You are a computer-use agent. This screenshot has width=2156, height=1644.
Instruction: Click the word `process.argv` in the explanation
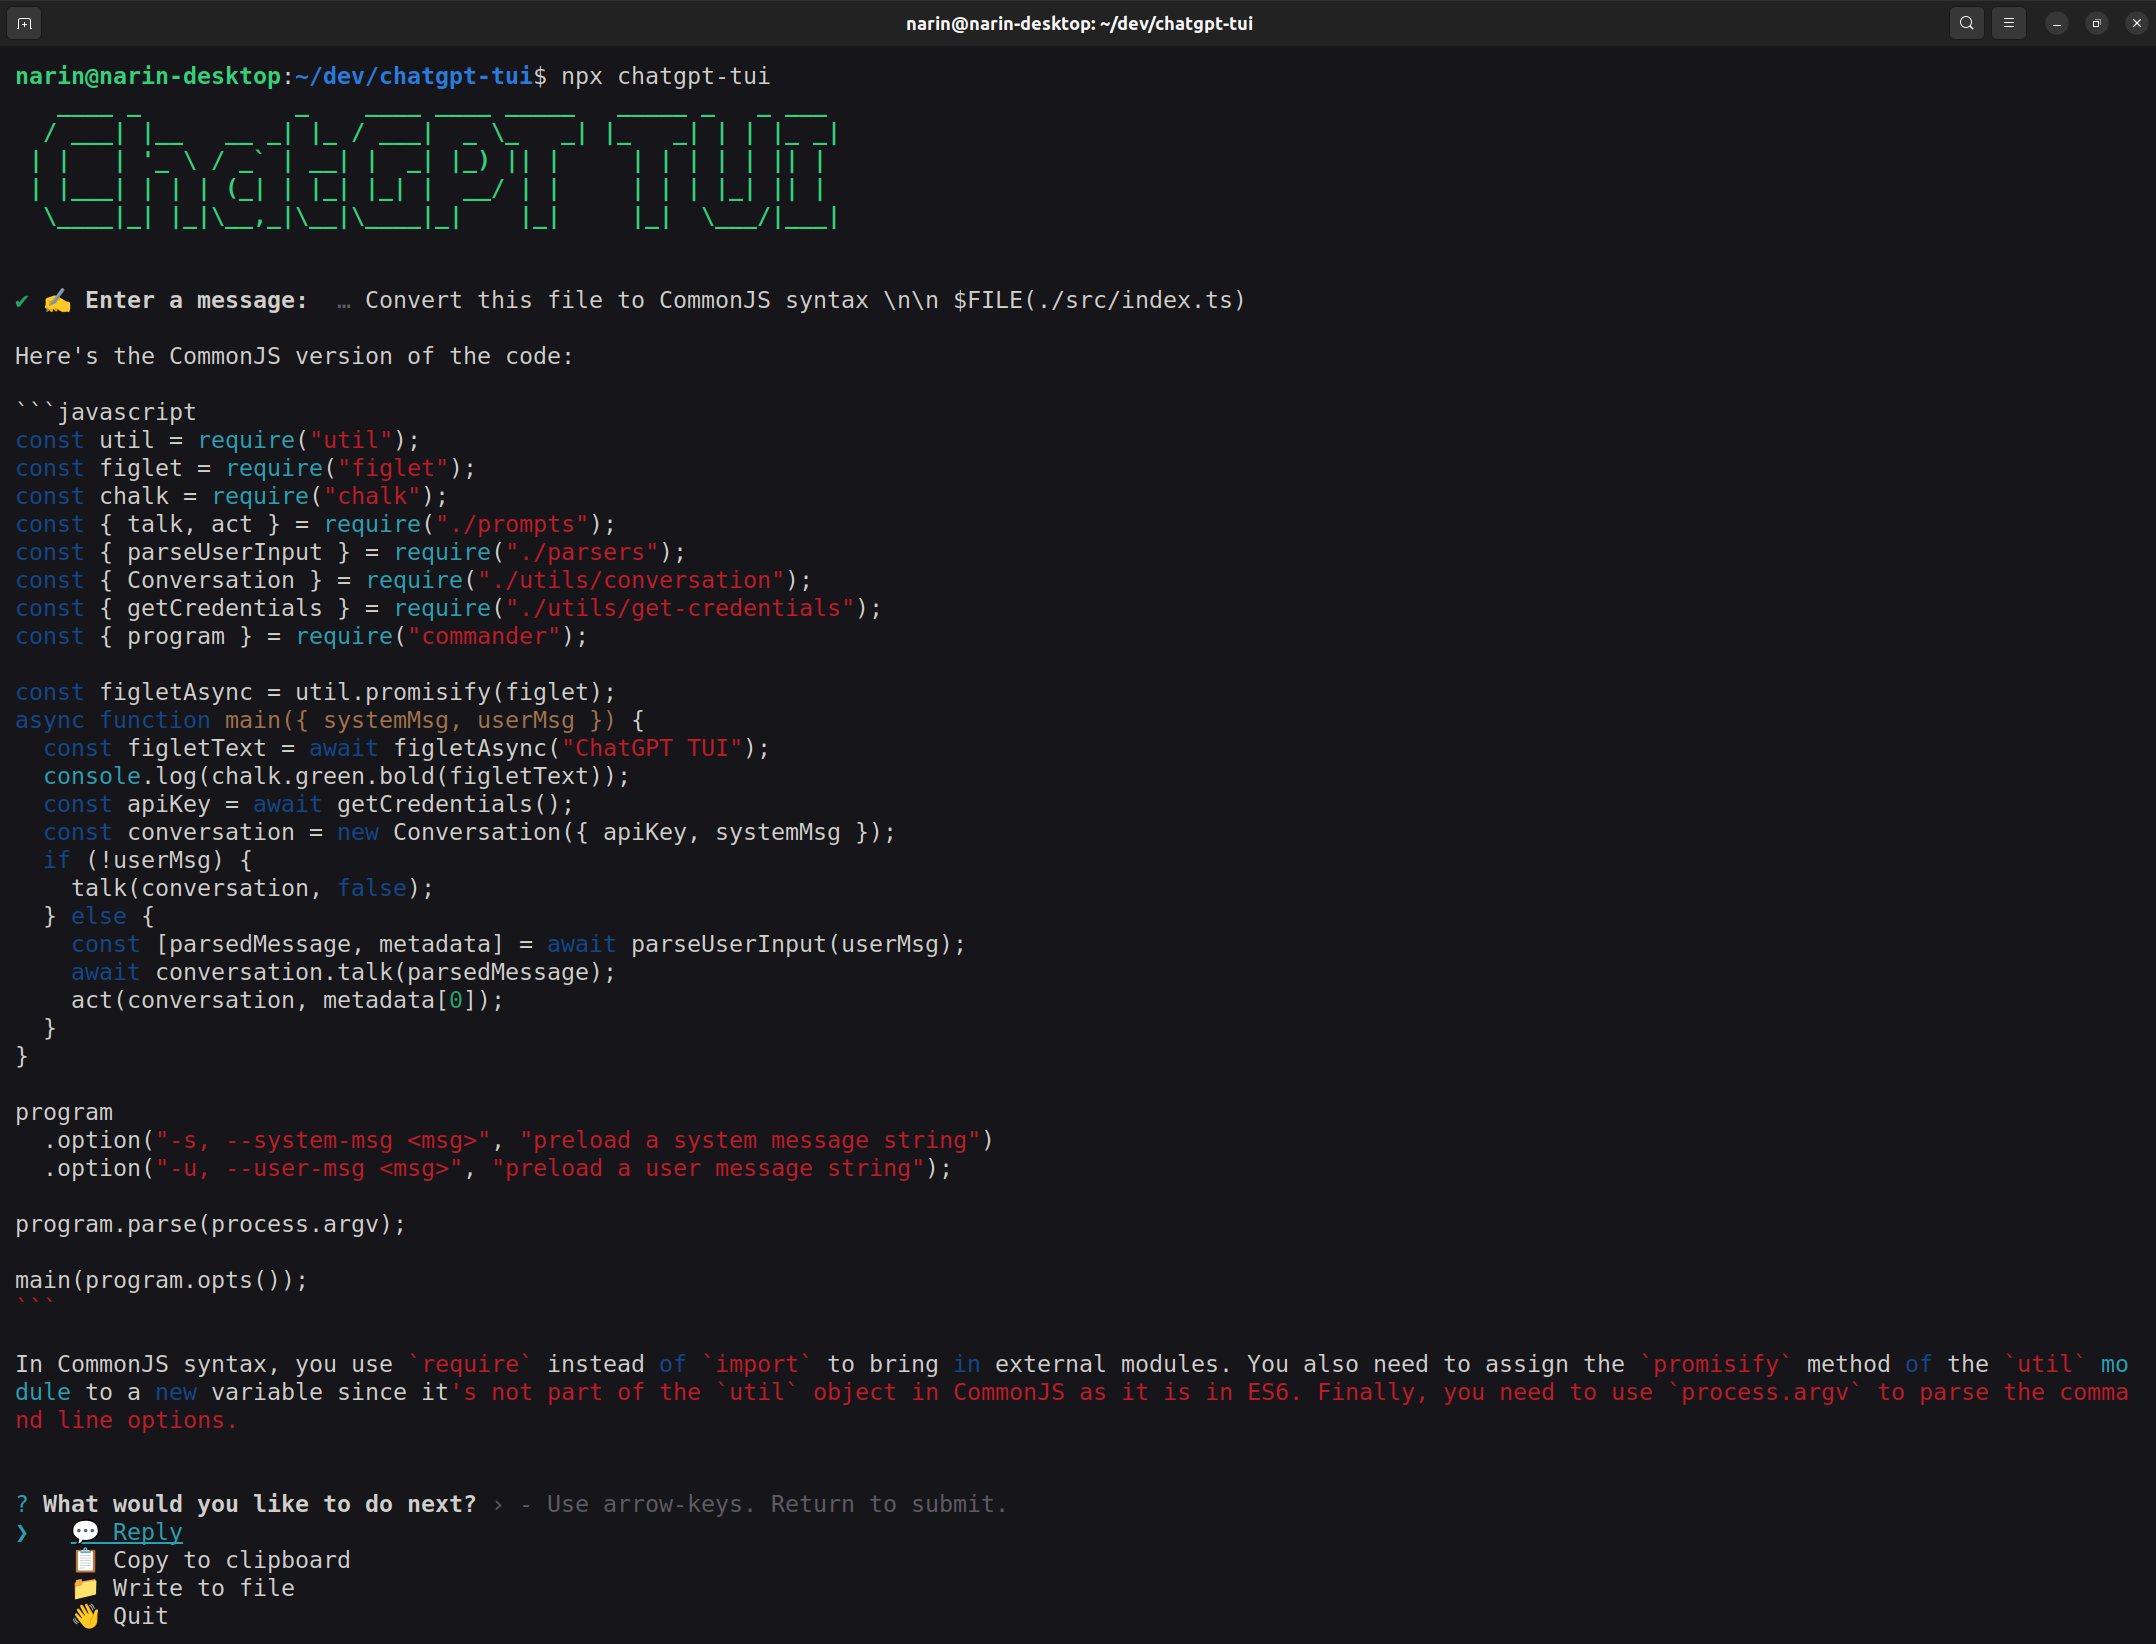coord(1765,1392)
